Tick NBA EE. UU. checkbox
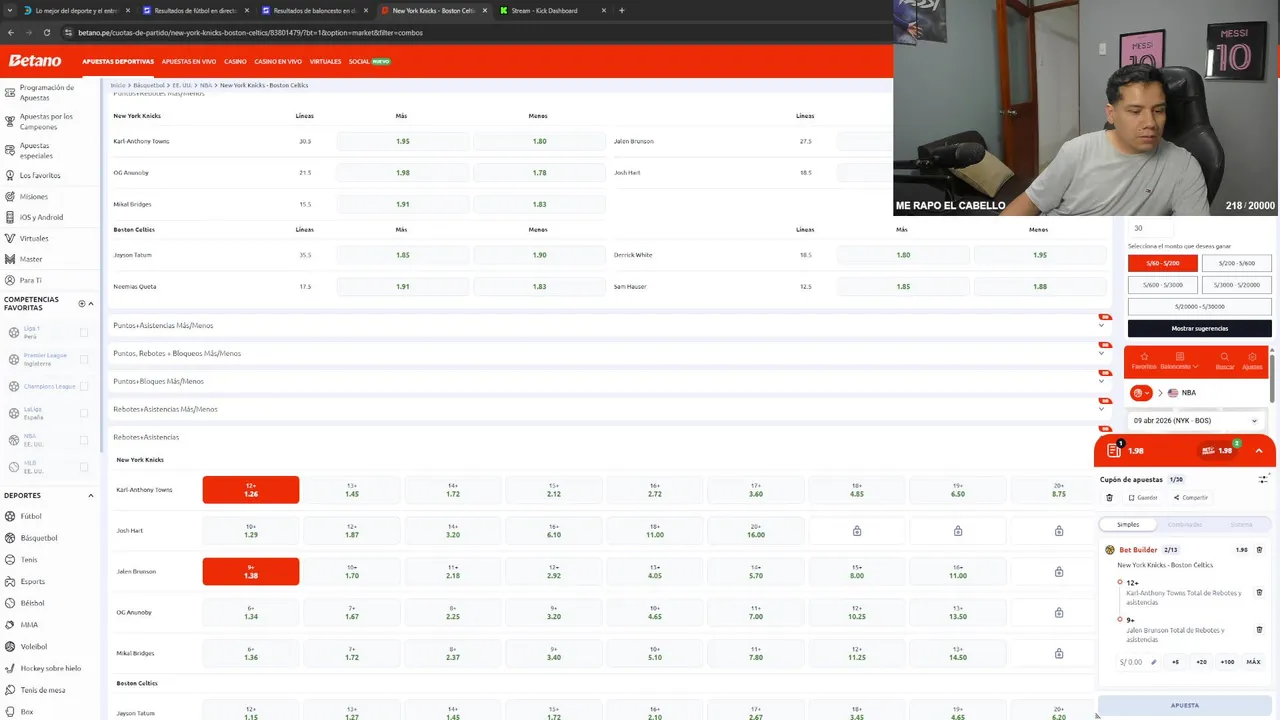1280x720 pixels. coord(83,440)
